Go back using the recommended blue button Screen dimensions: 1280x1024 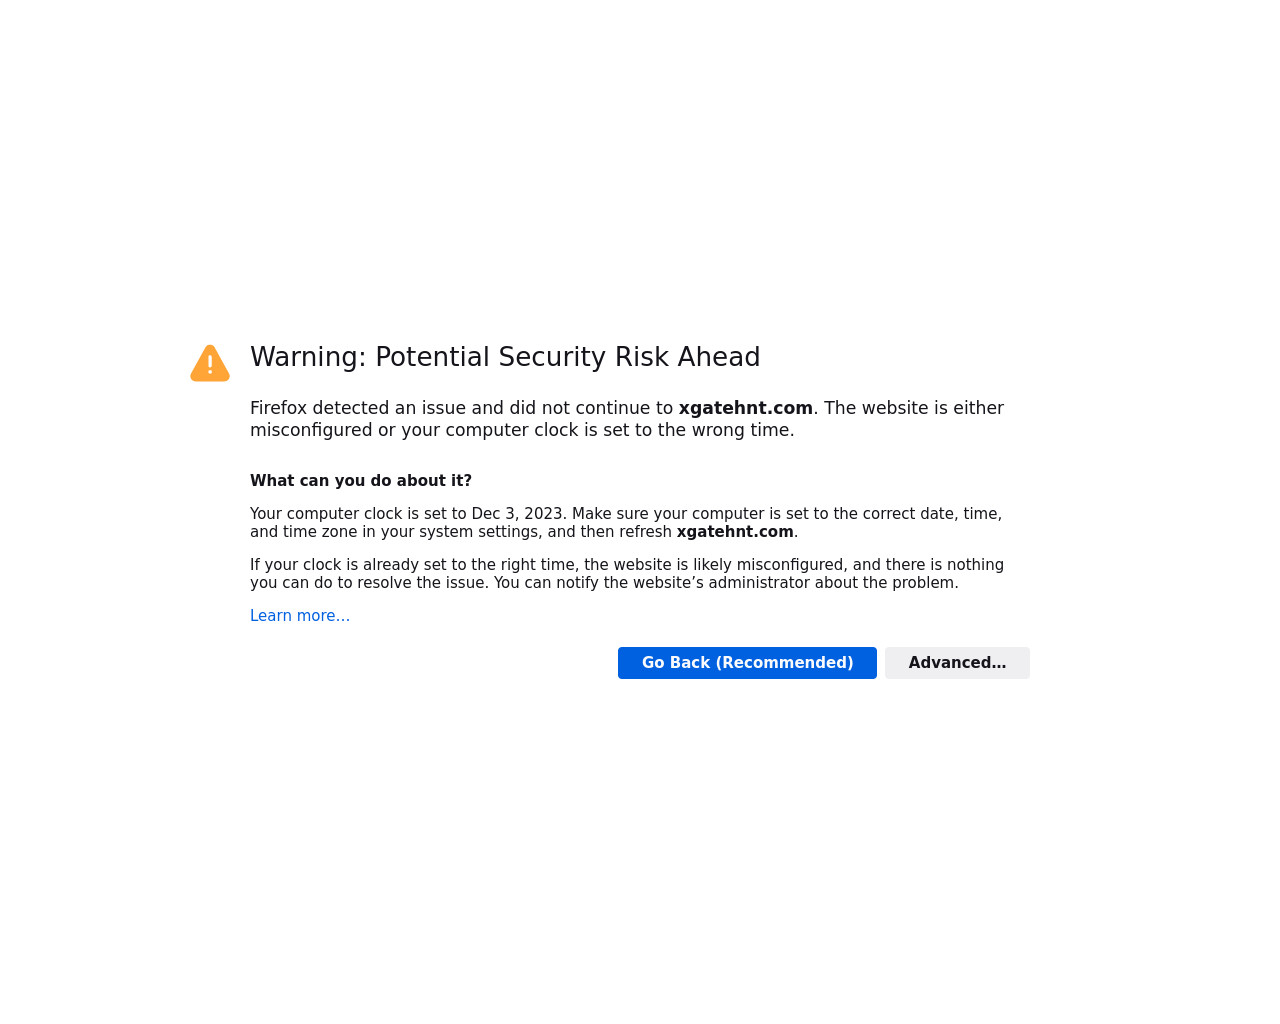tap(747, 663)
